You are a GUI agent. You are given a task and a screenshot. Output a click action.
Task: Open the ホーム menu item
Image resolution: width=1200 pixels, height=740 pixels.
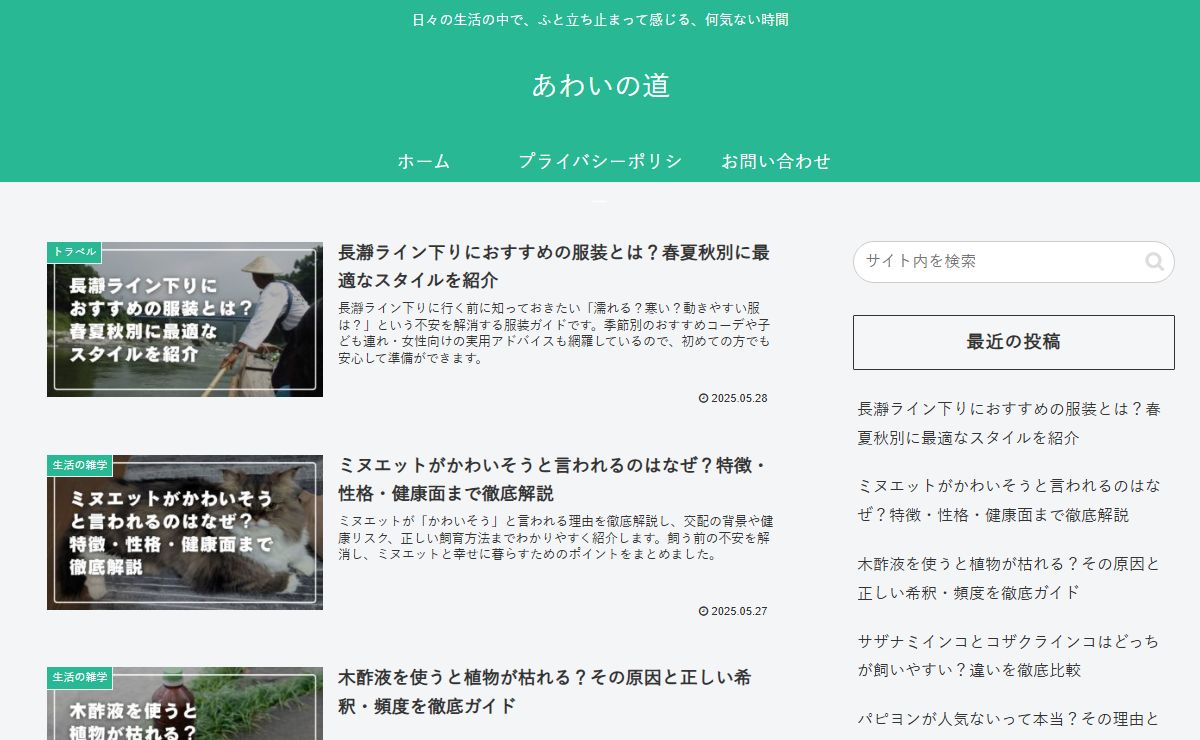[424, 161]
